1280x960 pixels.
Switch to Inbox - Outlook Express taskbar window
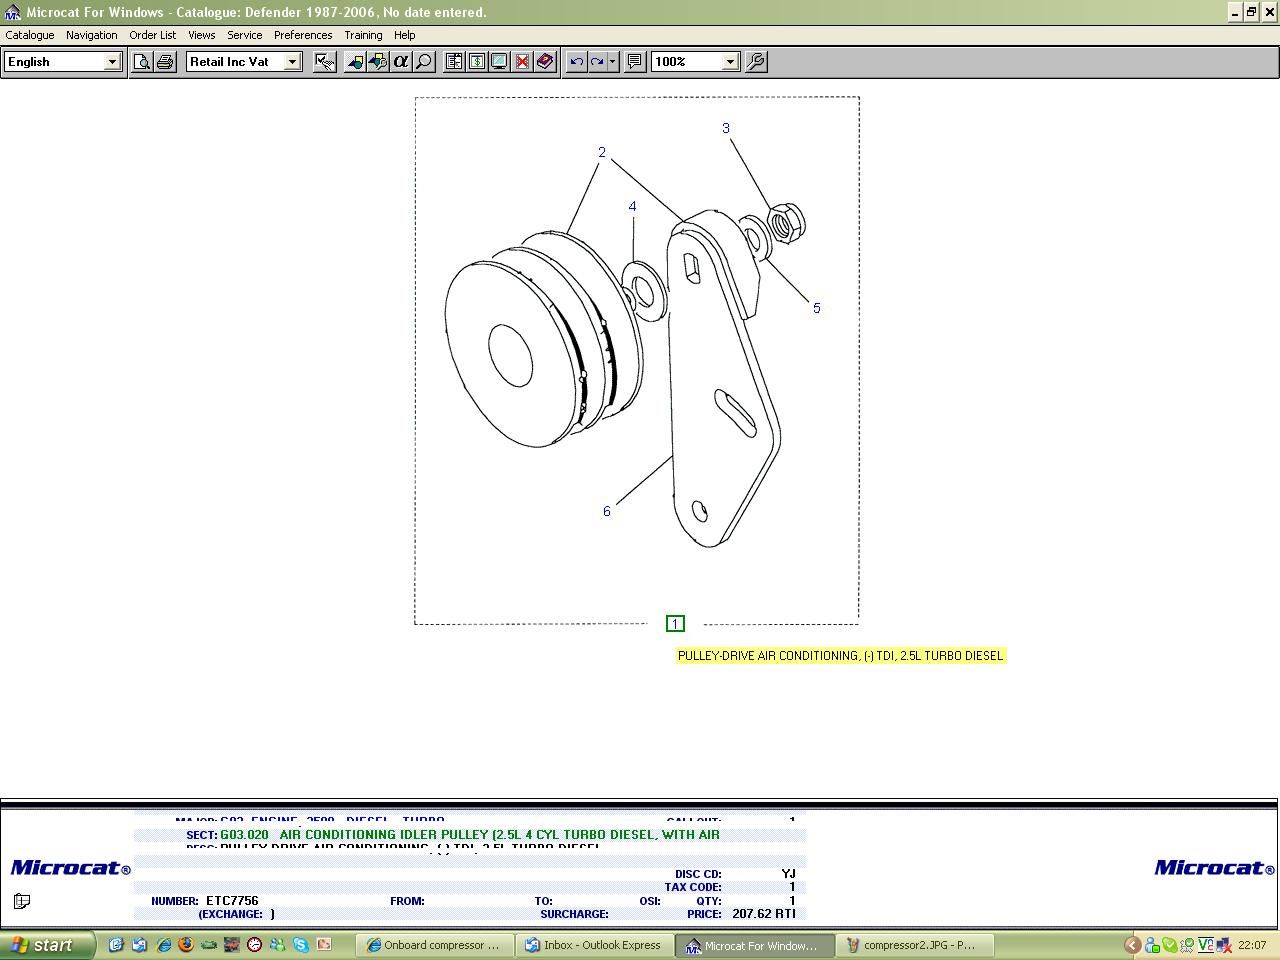tap(594, 945)
